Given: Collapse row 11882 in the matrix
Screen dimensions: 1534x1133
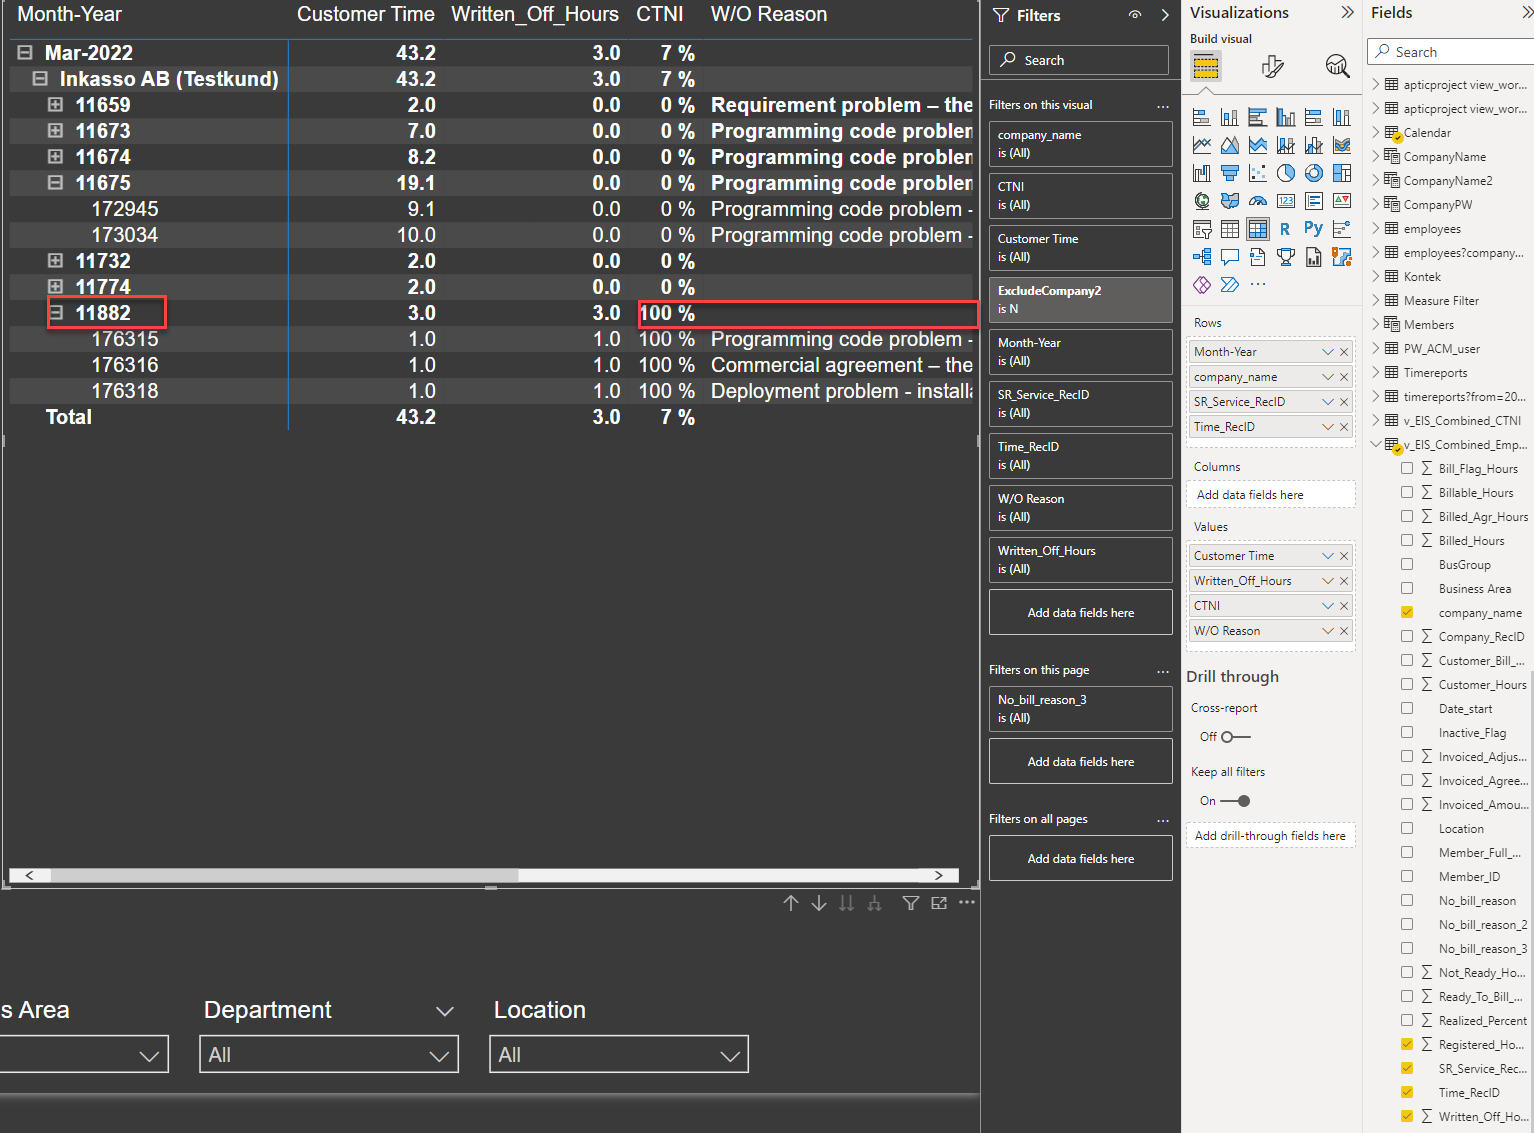Looking at the screenshot, I should click(x=56, y=313).
